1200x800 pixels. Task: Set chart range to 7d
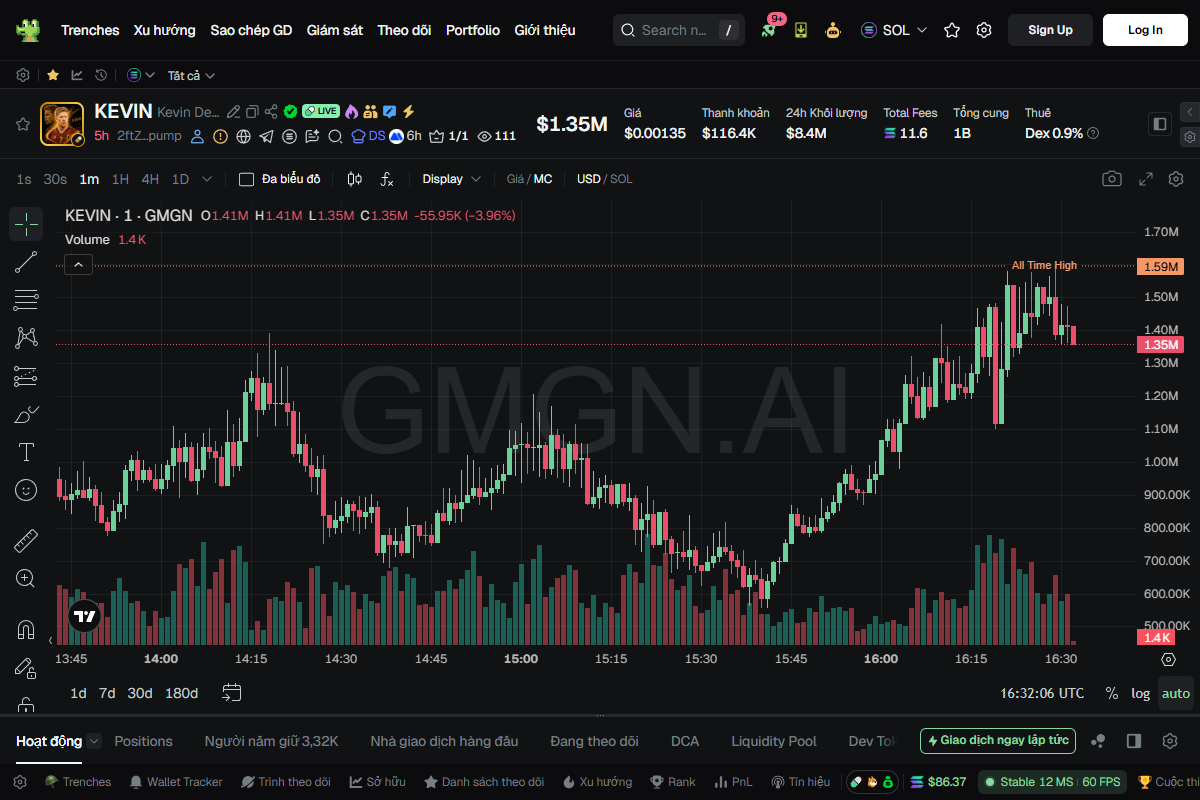click(107, 693)
